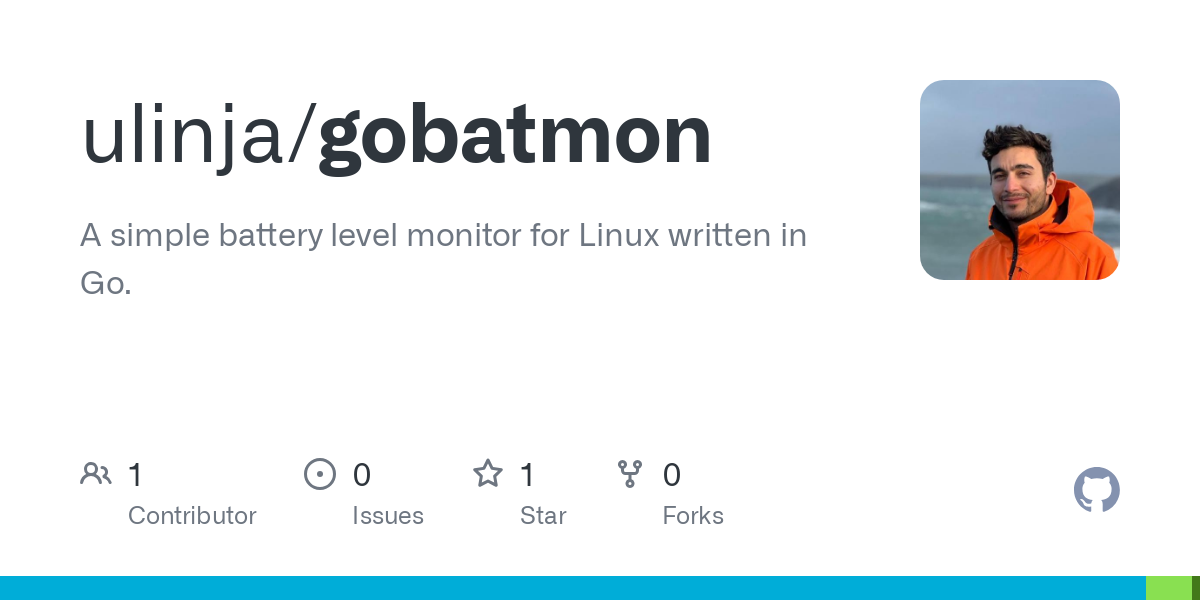Click the Contributors people icon
Image resolution: width=1200 pixels, height=600 pixels.
[96, 474]
